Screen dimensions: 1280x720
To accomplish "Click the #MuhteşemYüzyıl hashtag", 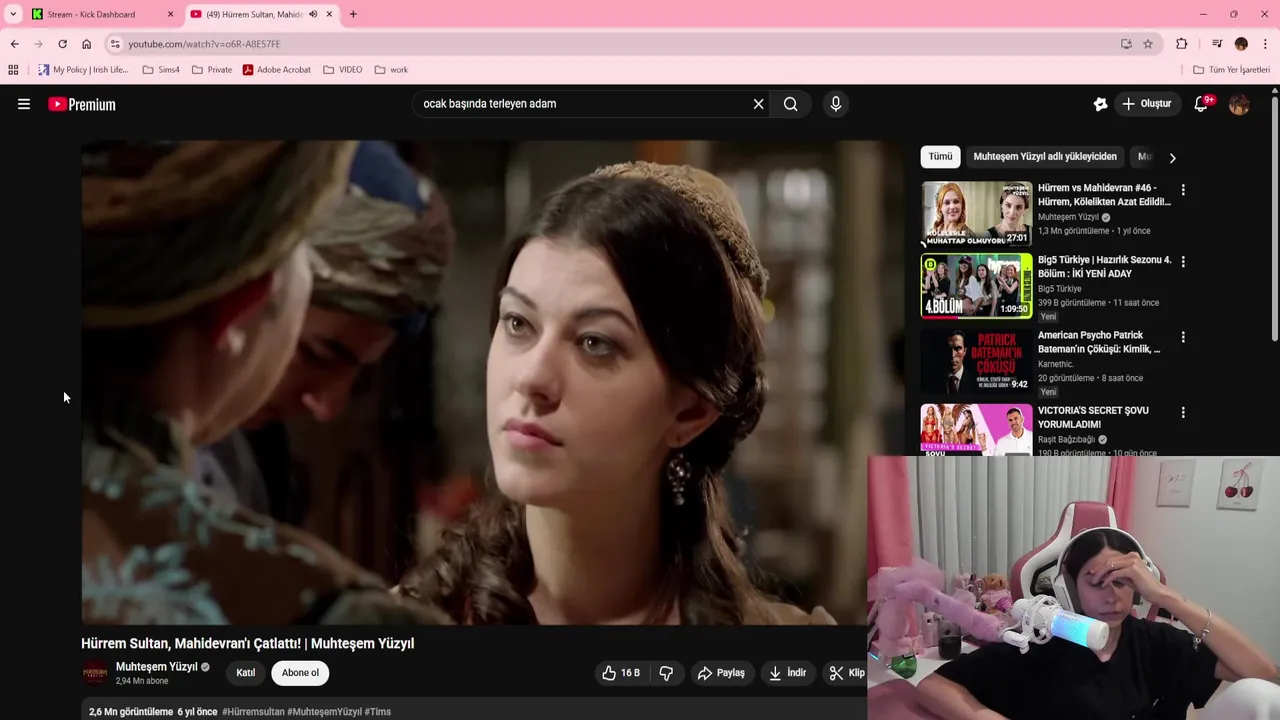I will tap(325, 712).
